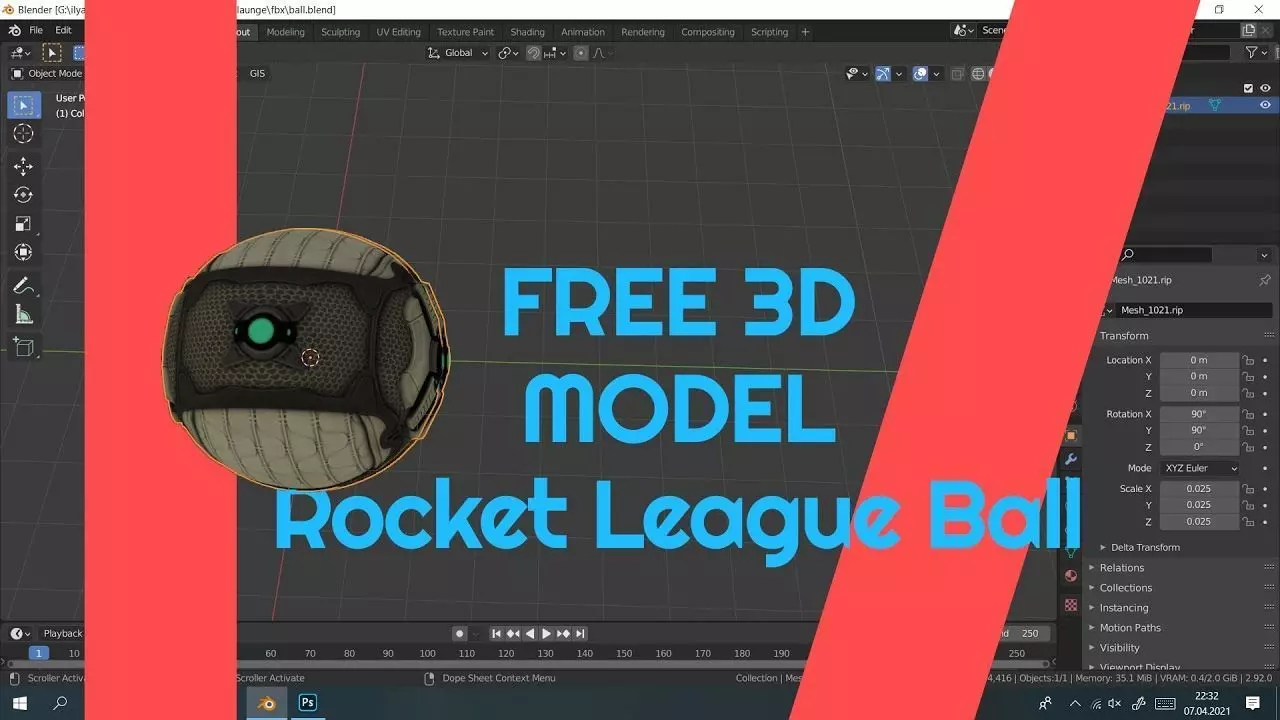Click the GIS menu button
This screenshot has height=720, width=1280.
click(257, 73)
